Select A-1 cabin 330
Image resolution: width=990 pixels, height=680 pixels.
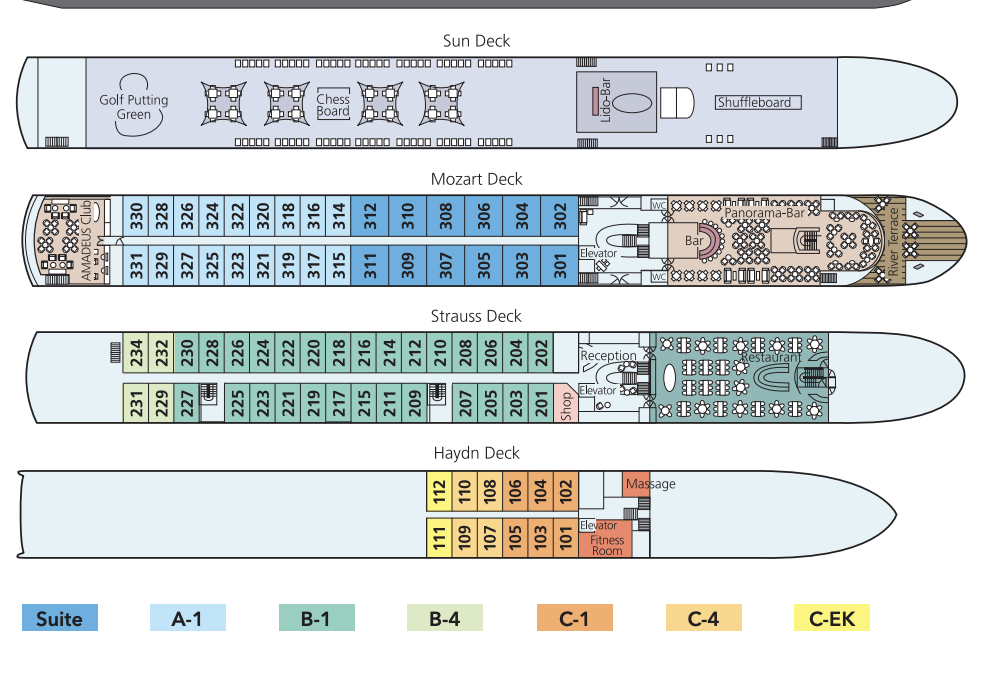pyautogui.click(x=136, y=216)
